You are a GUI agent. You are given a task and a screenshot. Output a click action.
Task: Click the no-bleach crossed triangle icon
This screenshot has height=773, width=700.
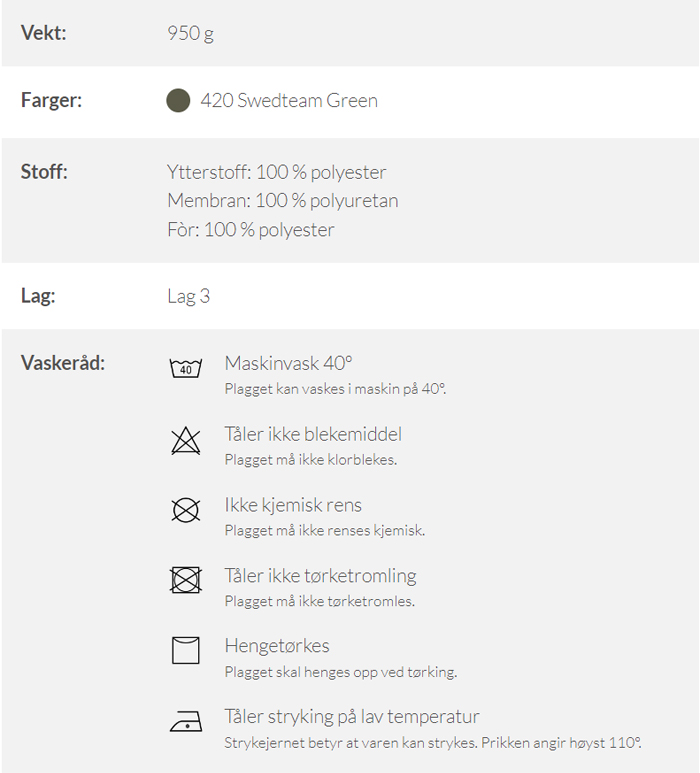(x=186, y=441)
